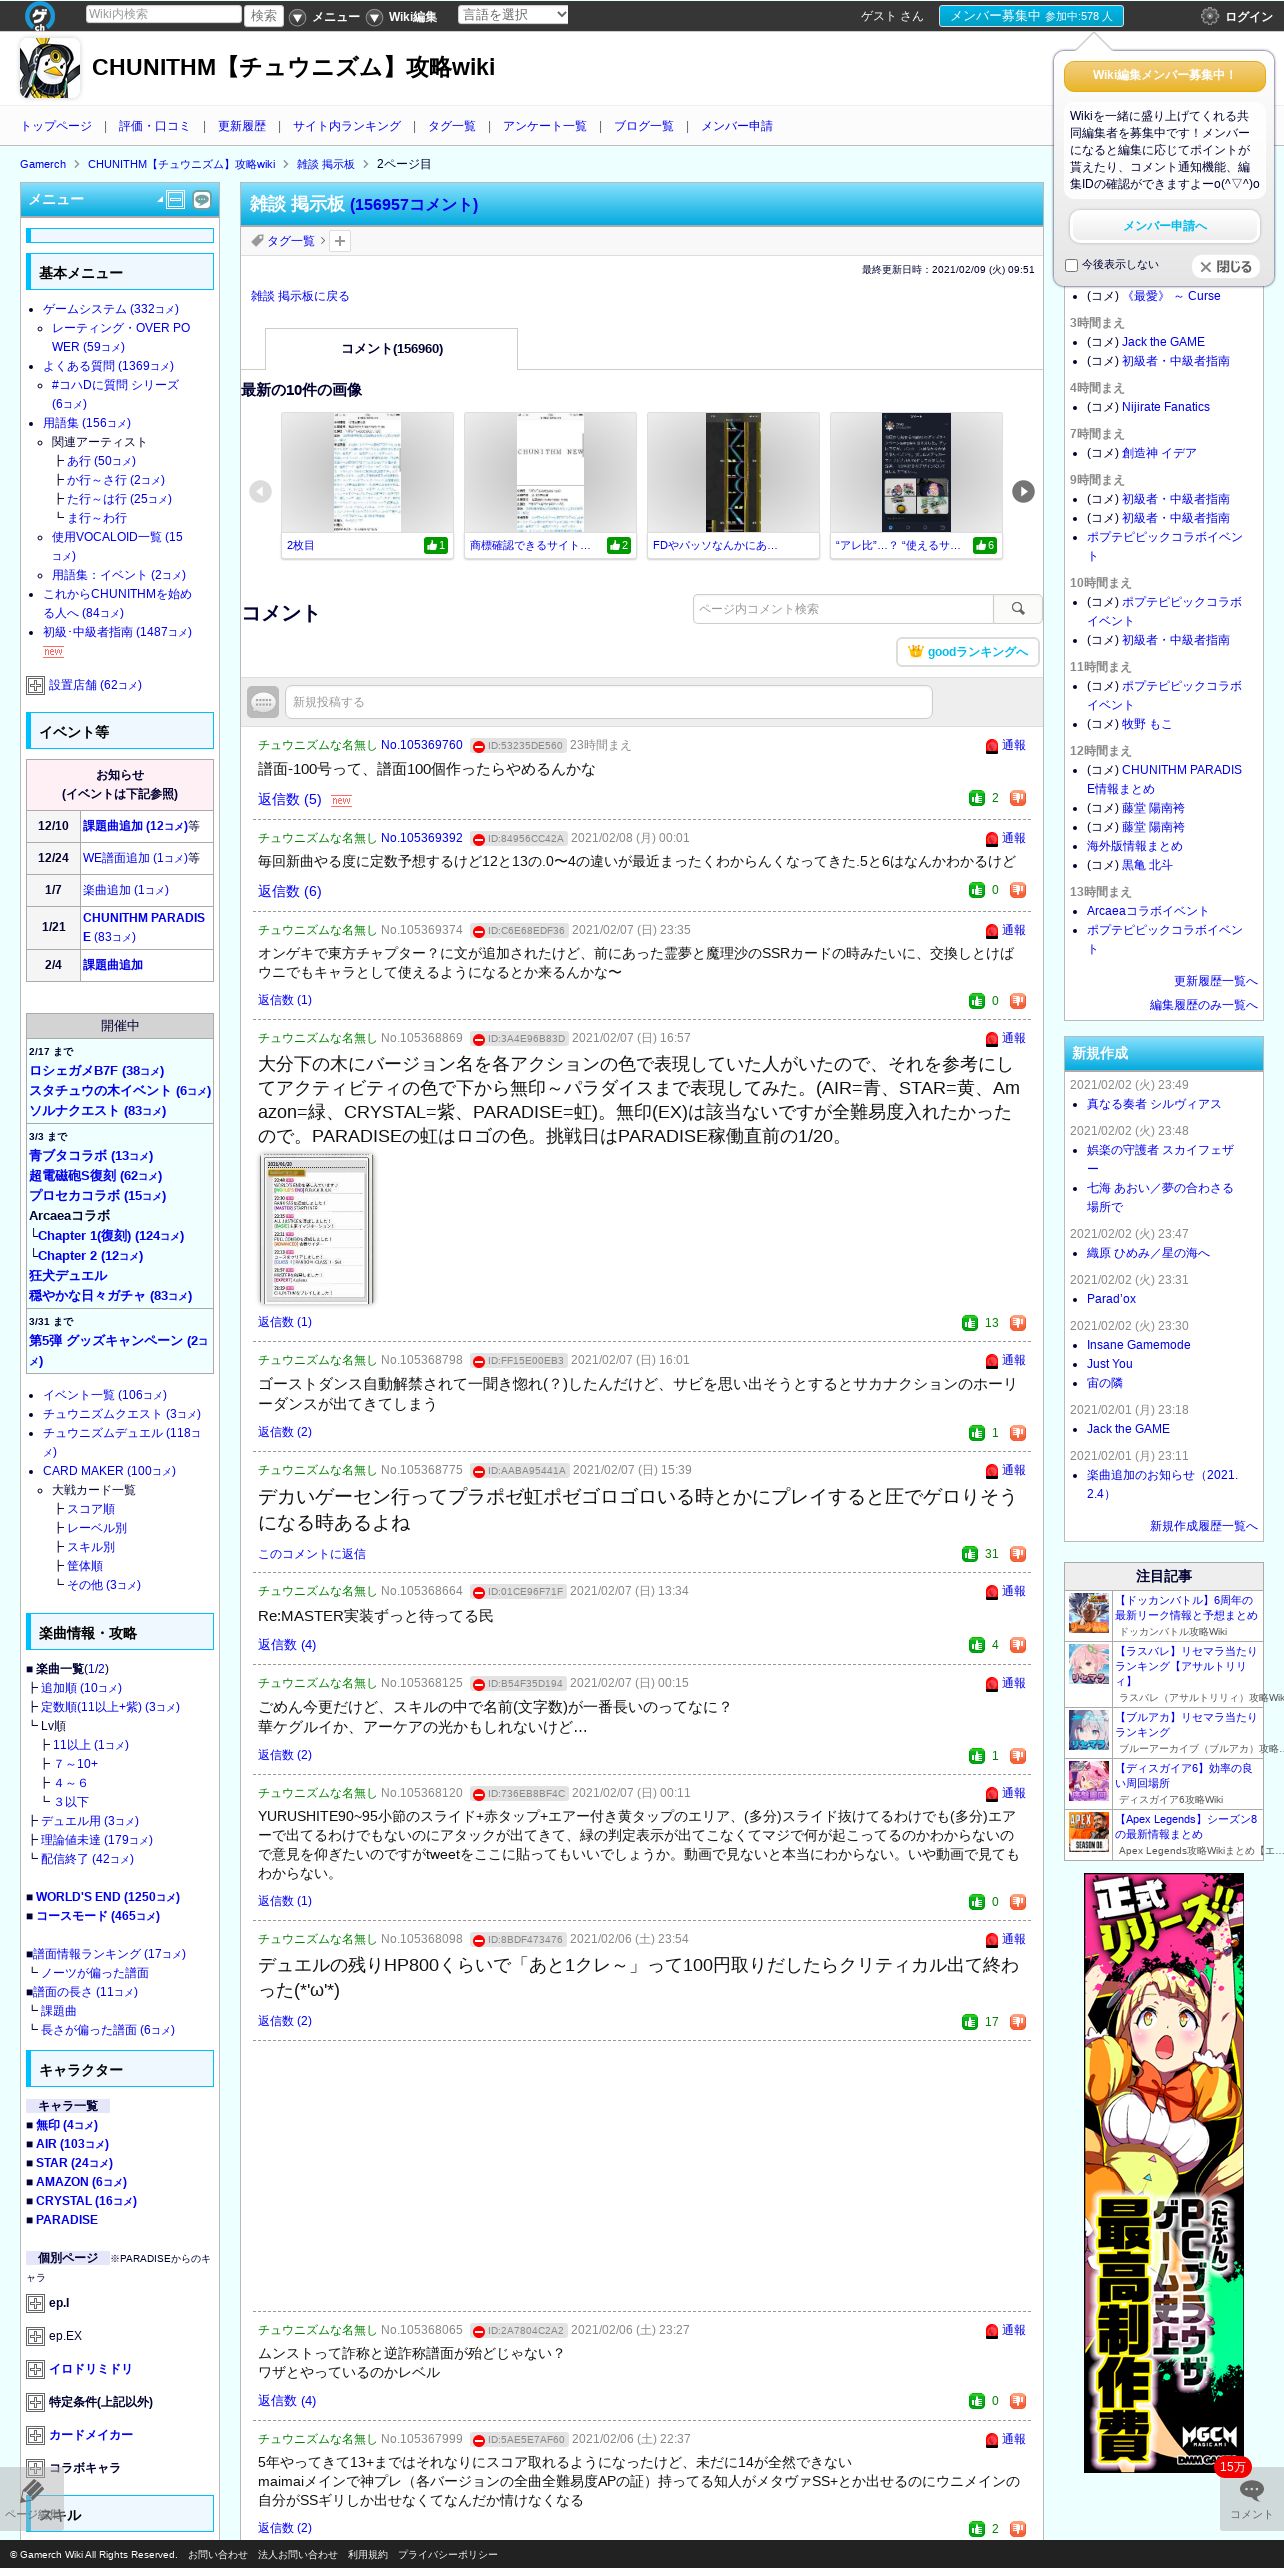Screen dimensions: 1284x2568
Task: Click the ID block icon on No.105368065
Action: click(x=479, y=2331)
